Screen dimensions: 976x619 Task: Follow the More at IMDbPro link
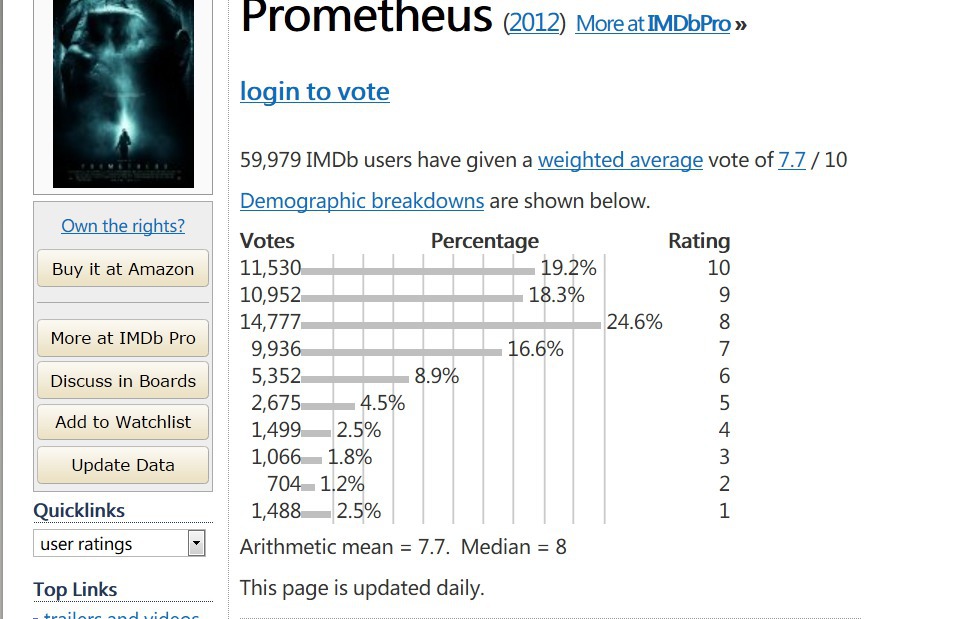click(x=653, y=23)
